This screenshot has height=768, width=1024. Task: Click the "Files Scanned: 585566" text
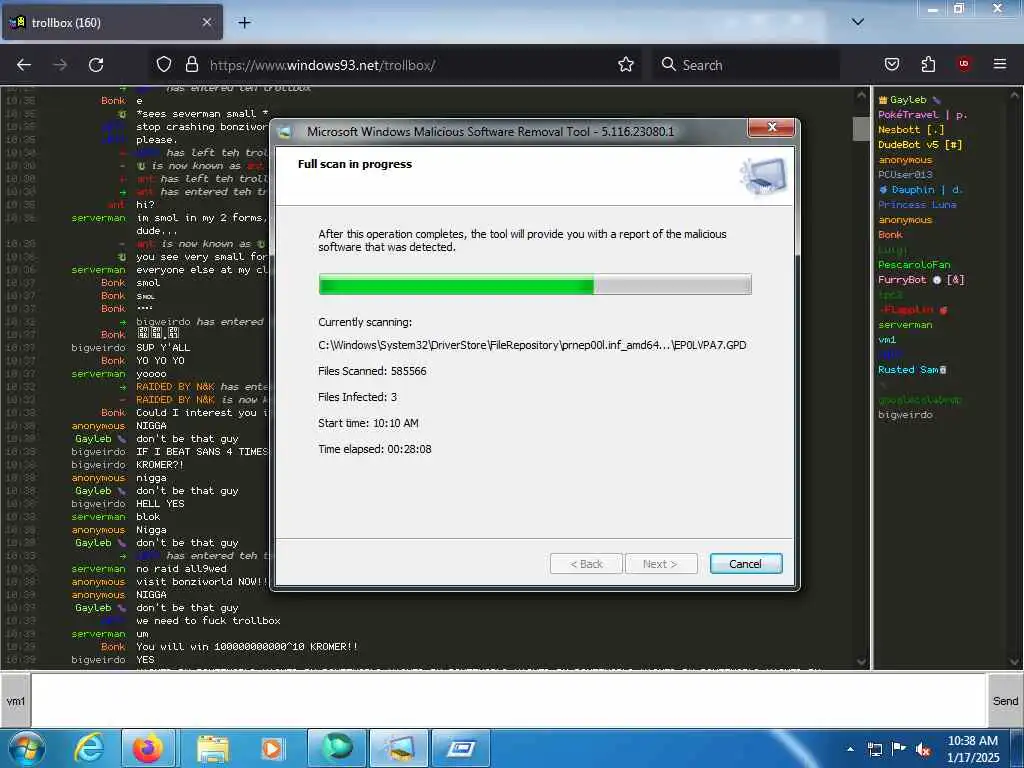click(372, 371)
